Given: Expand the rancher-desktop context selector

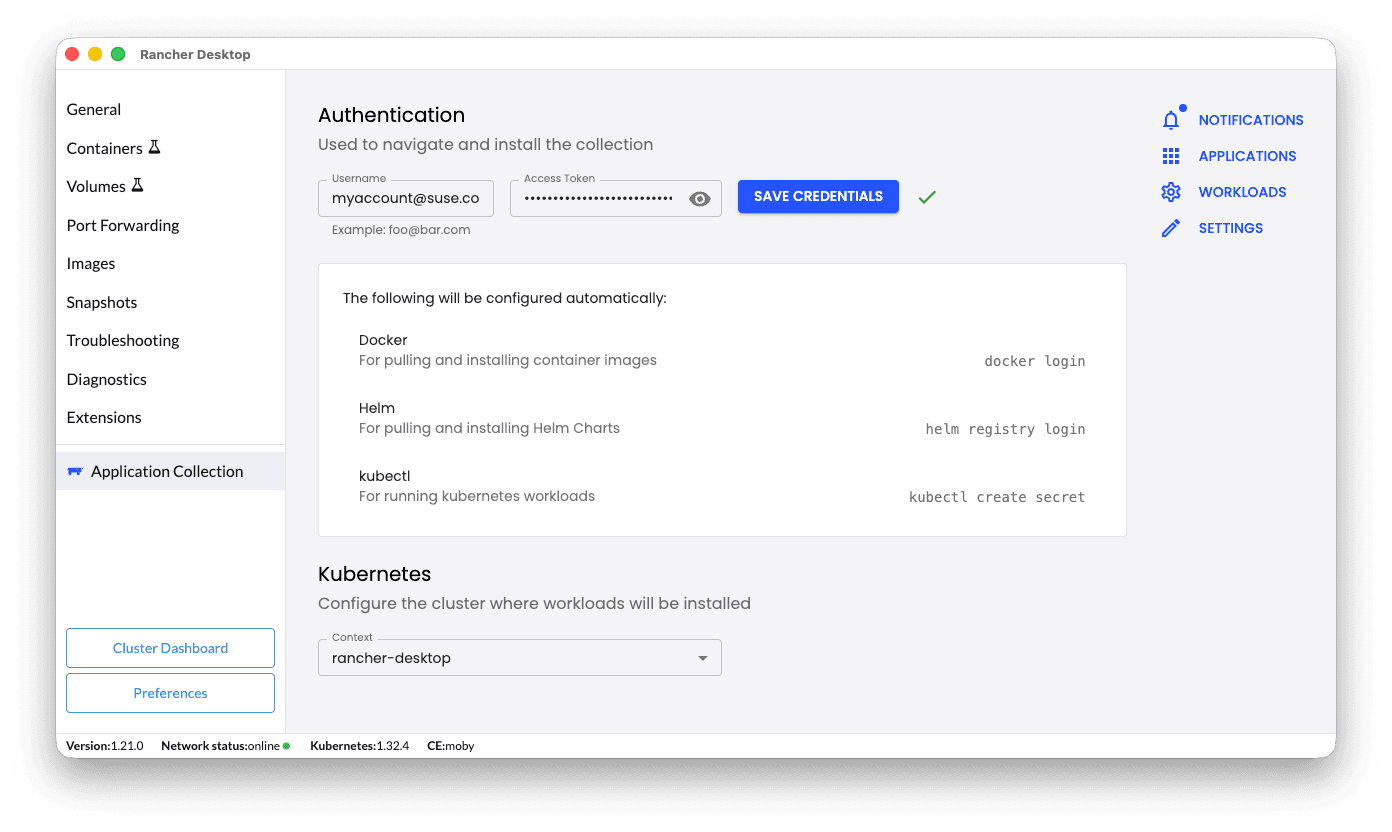Looking at the screenshot, I should (x=519, y=657).
